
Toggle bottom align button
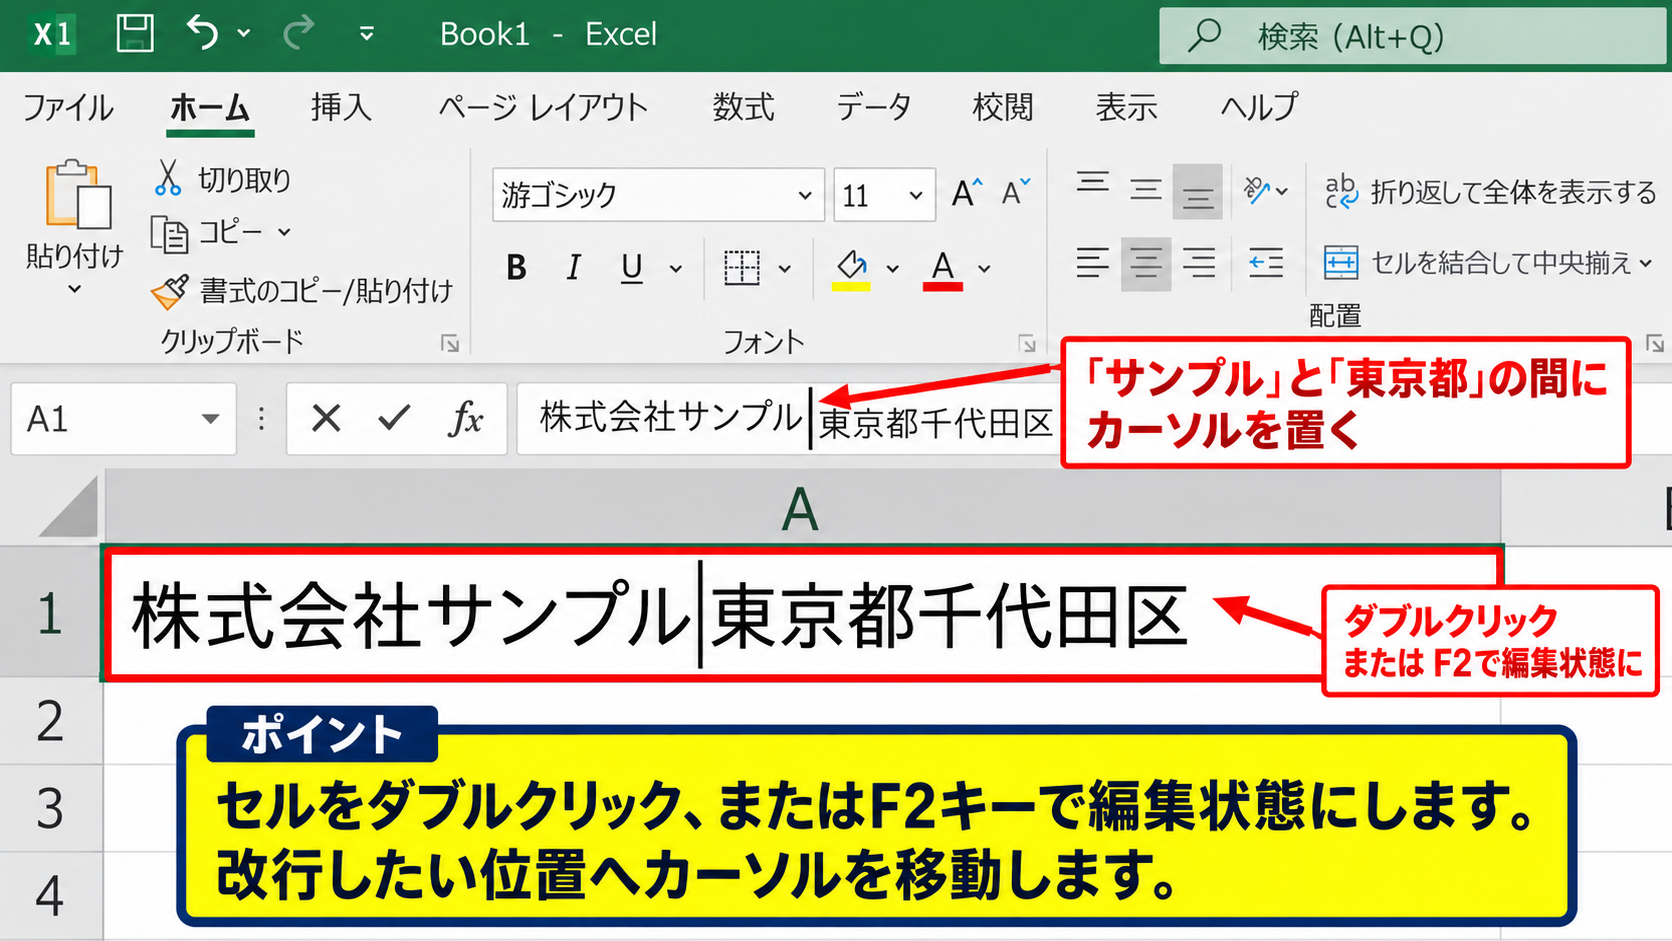[1197, 191]
